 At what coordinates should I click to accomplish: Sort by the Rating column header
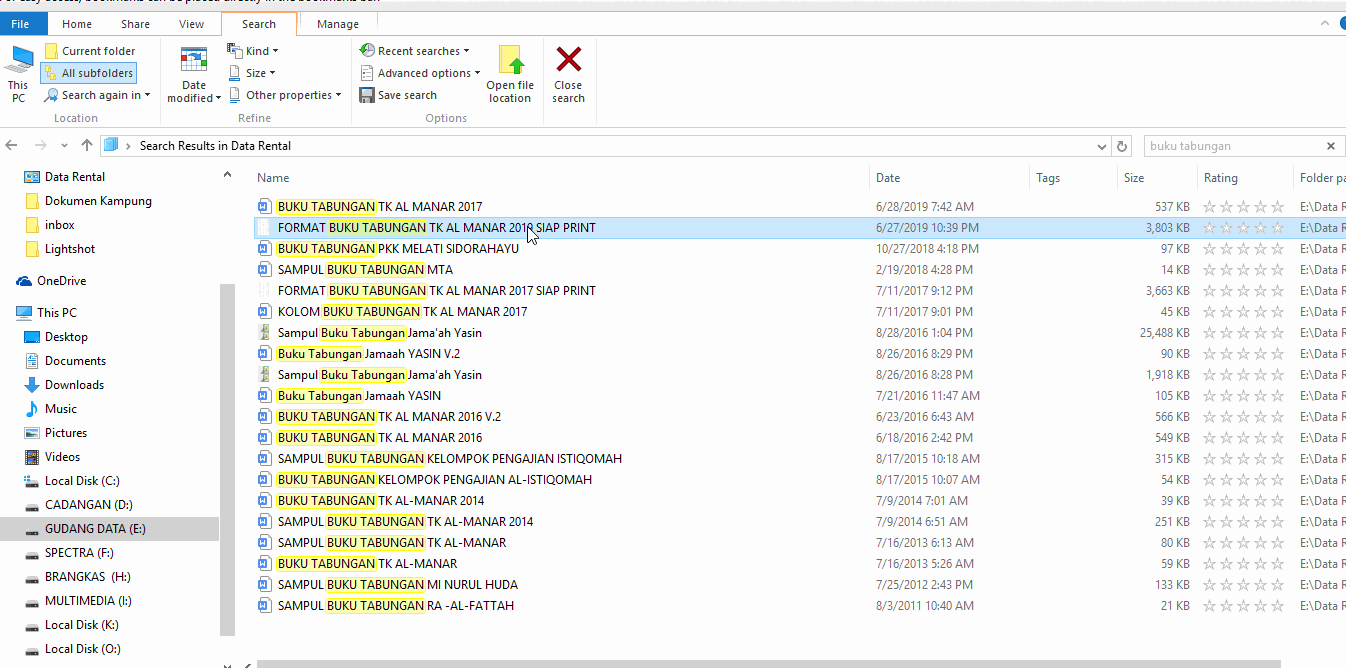click(x=1221, y=178)
